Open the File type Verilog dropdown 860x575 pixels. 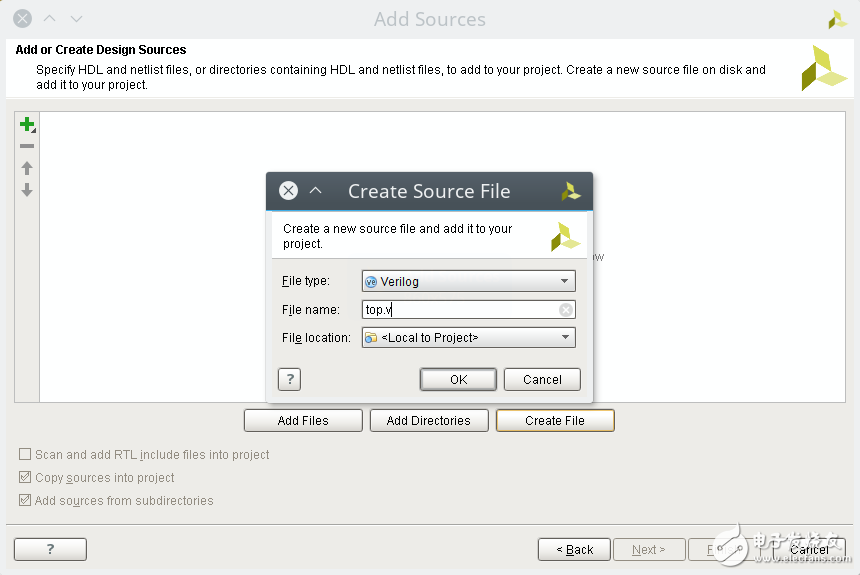point(468,282)
